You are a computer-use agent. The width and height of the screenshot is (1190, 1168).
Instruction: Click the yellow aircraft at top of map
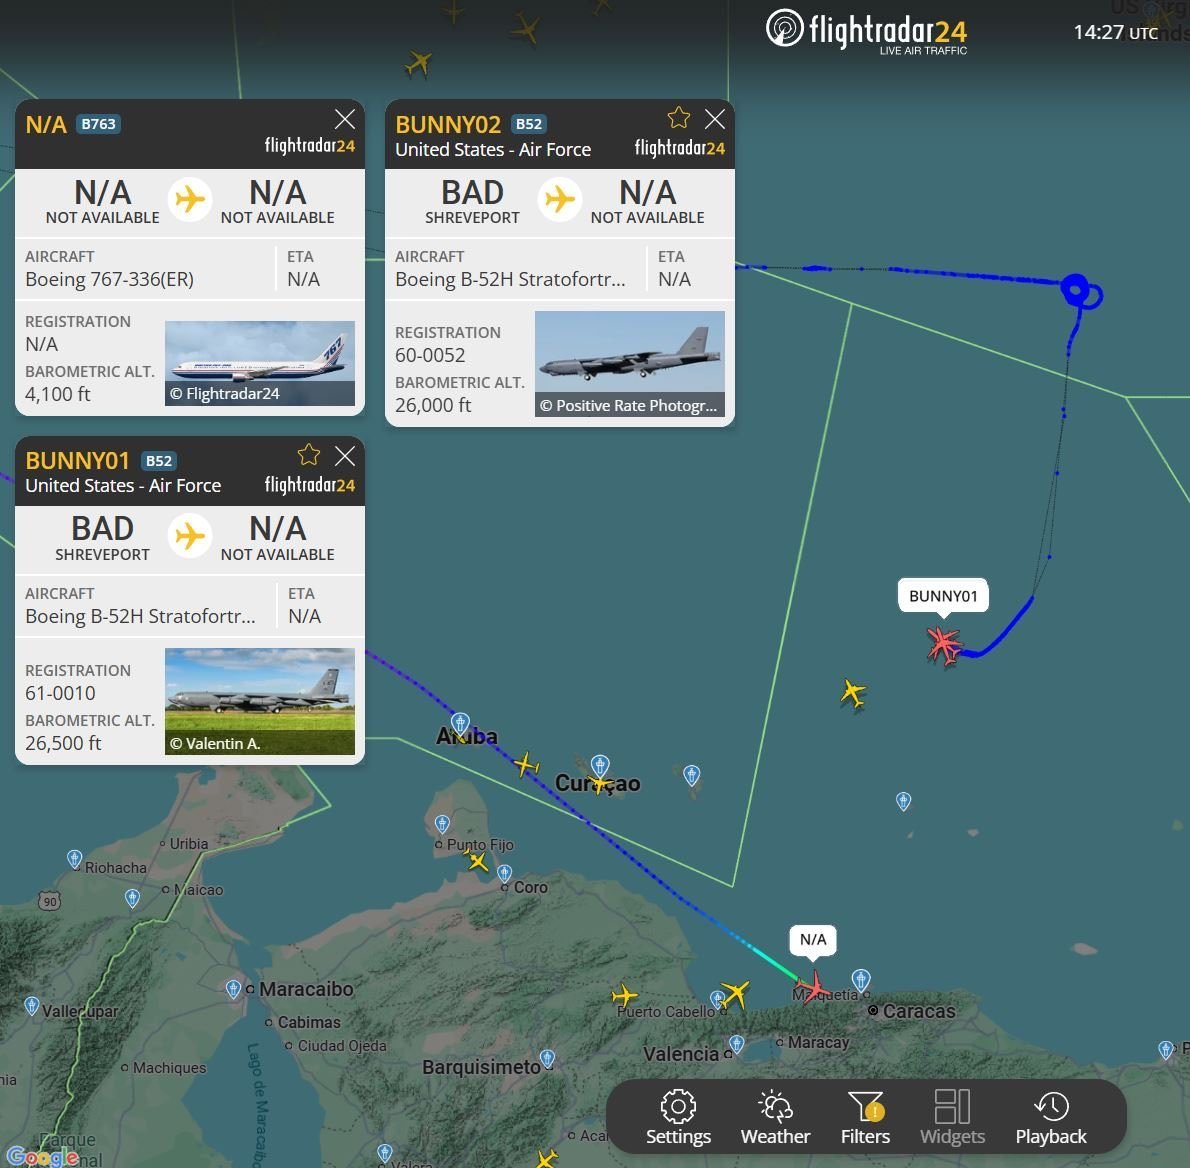point(418,63)
